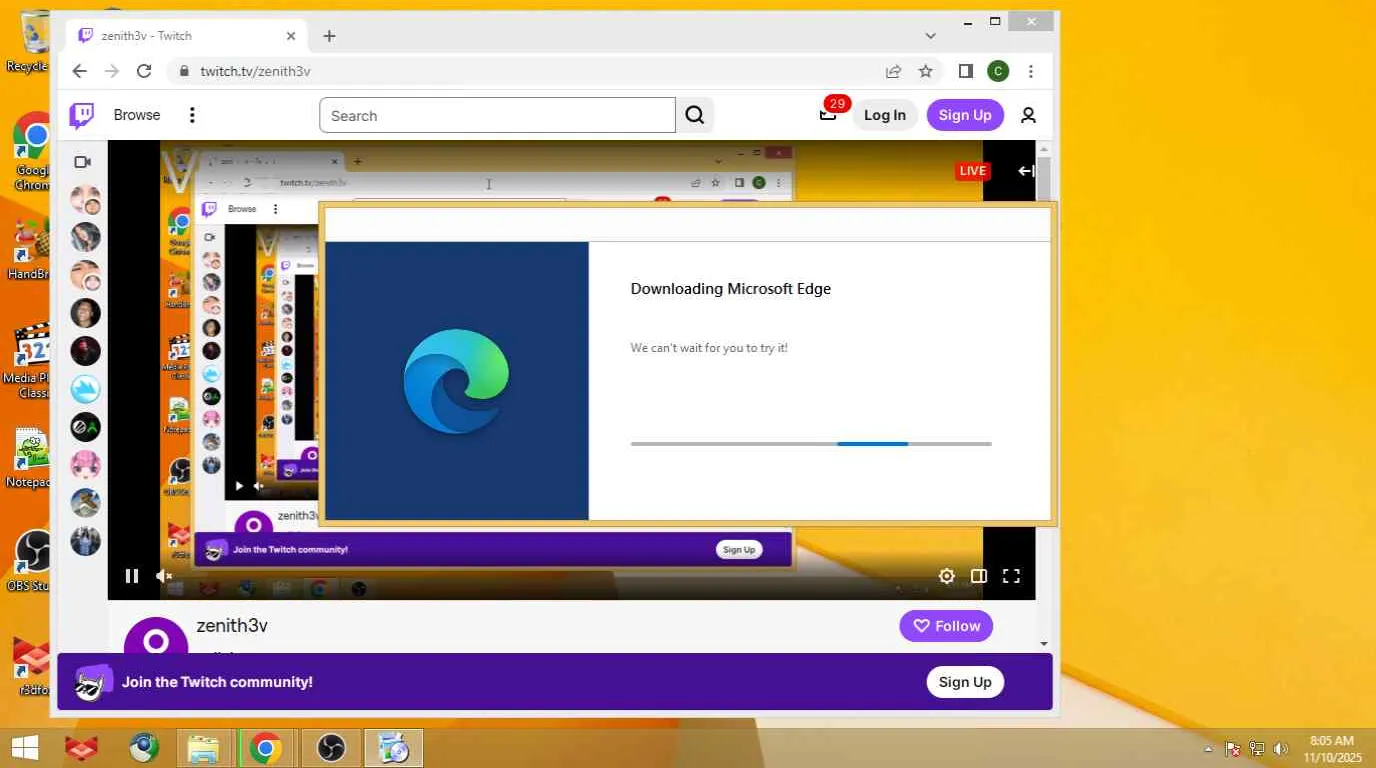Click the header Sign Up button
The height and width of the screenshot is (768, 1376).
coord(965,115)
